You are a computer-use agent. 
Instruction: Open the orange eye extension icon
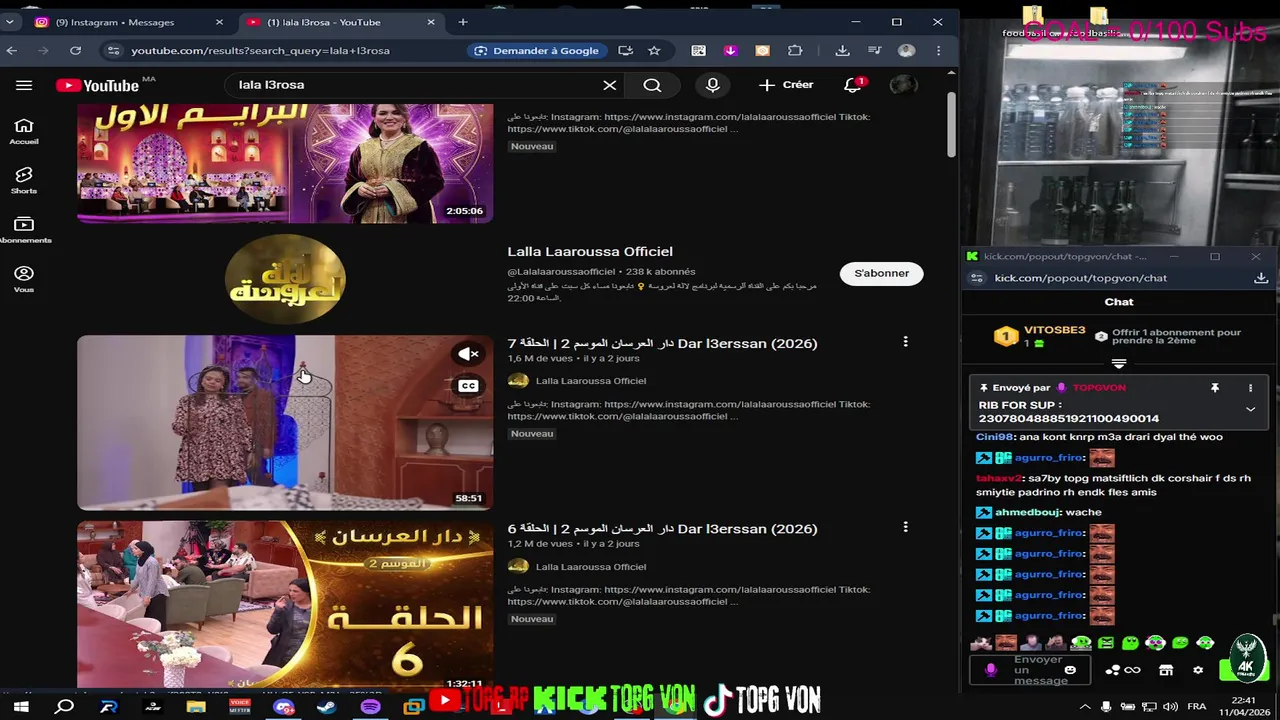762,50
